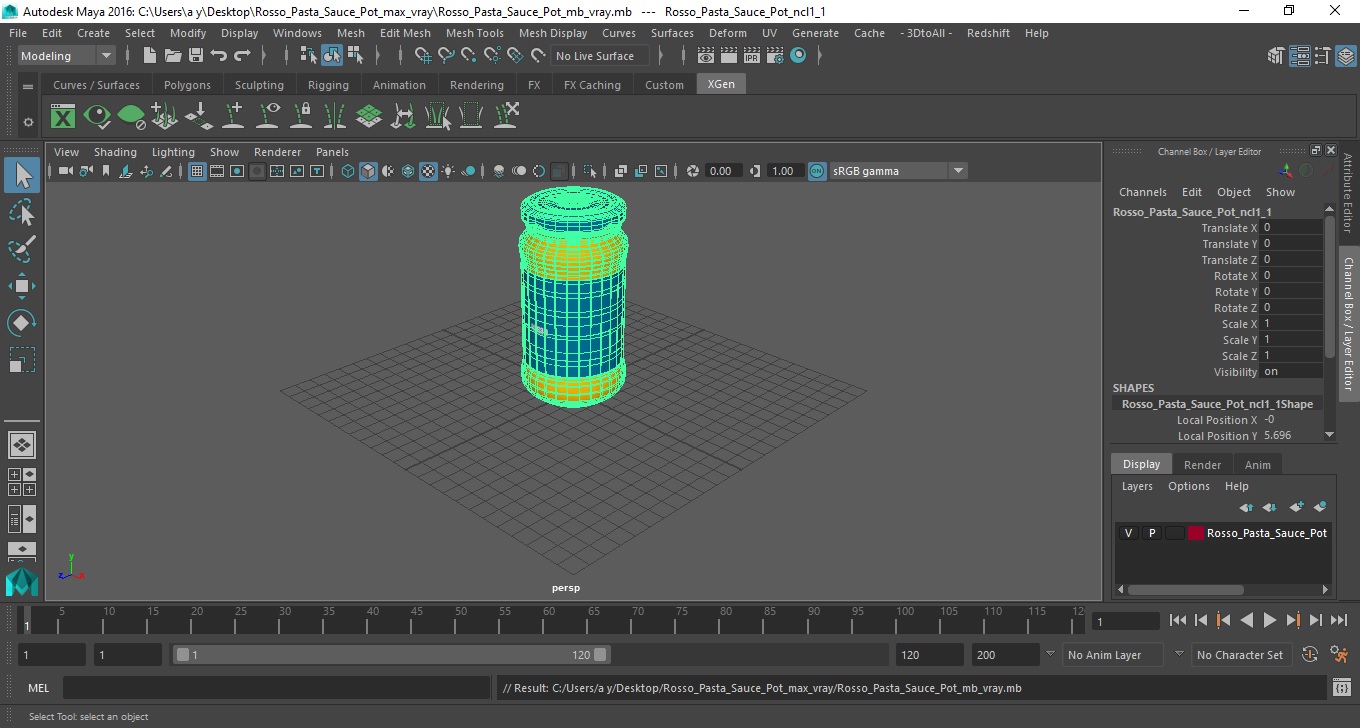This screenshot has height=728, width=1360.
Task: Click the current frame input field
Action: 1125,621
